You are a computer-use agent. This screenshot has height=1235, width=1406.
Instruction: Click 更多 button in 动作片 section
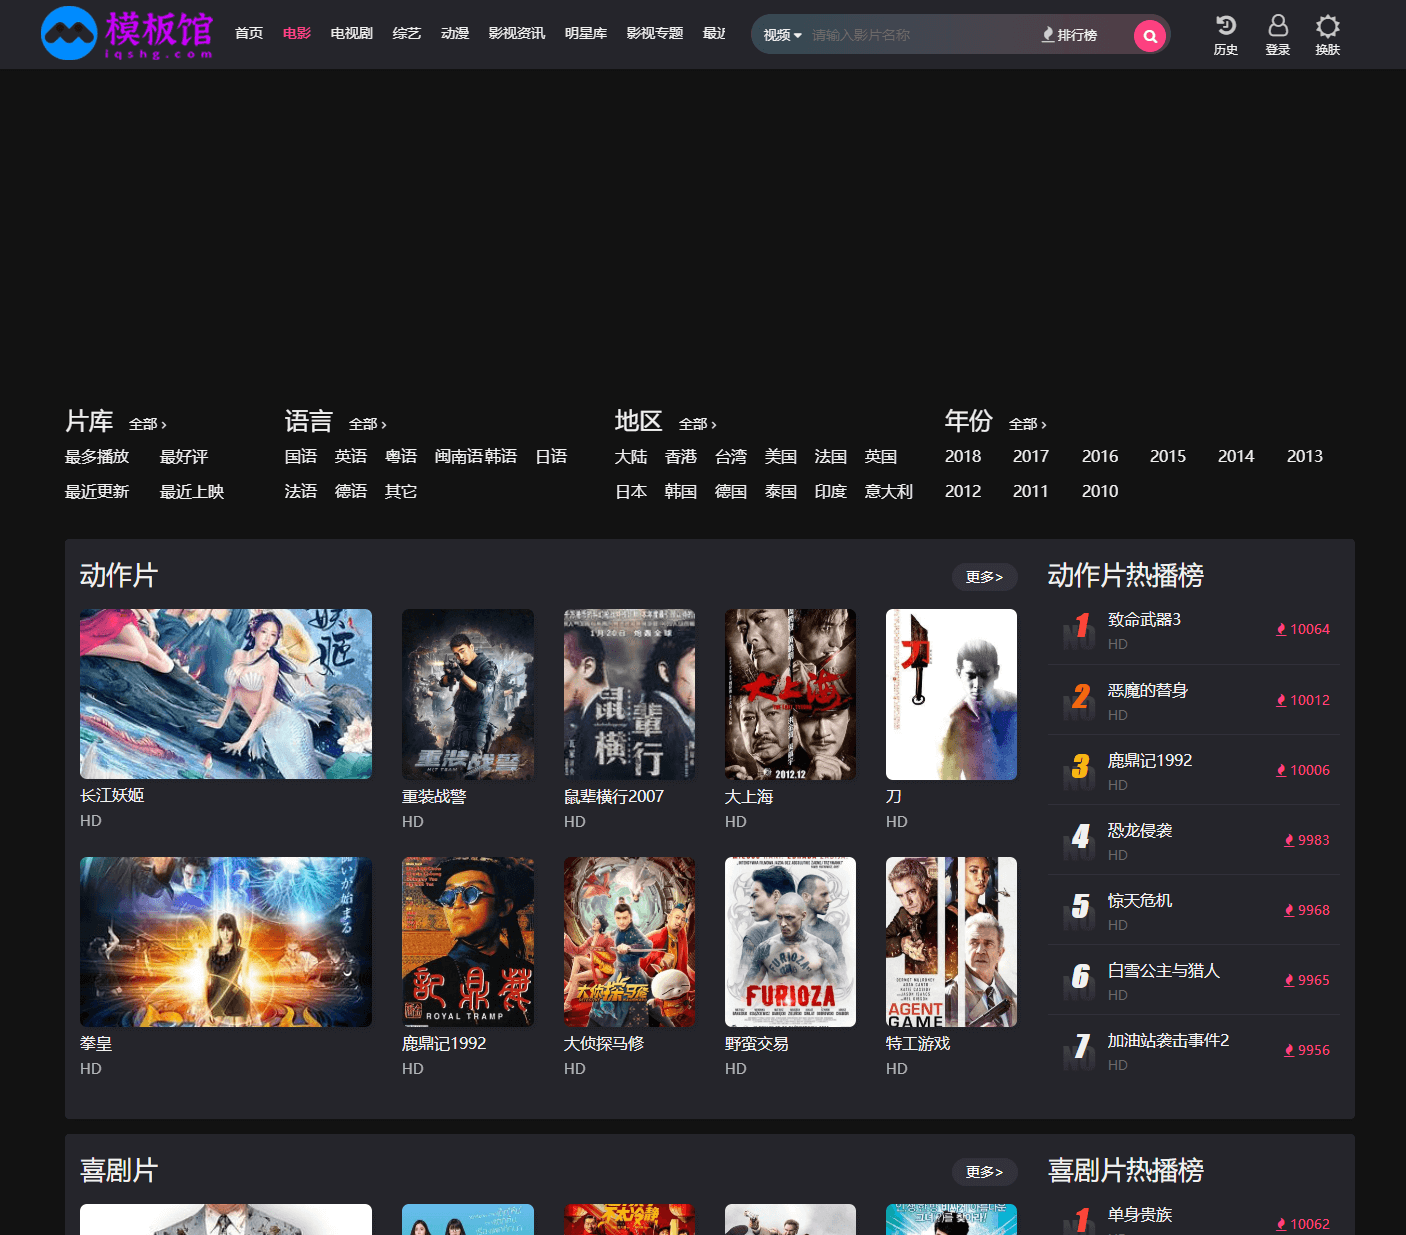click(x=984, y=577)
